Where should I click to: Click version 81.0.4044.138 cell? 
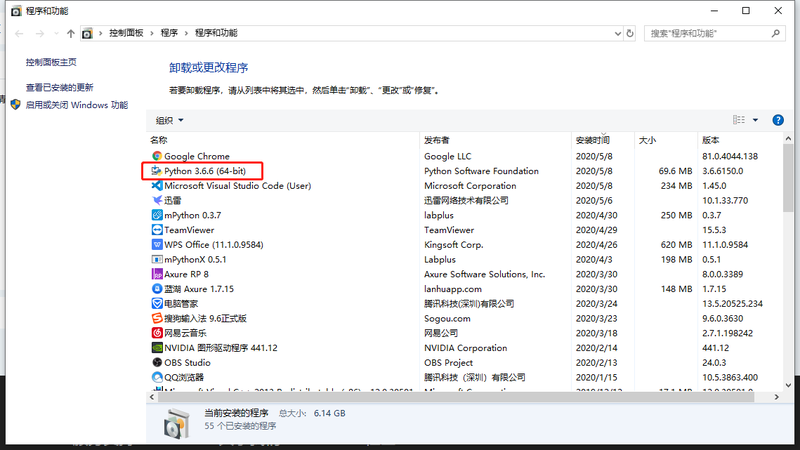tap(730, 156)
